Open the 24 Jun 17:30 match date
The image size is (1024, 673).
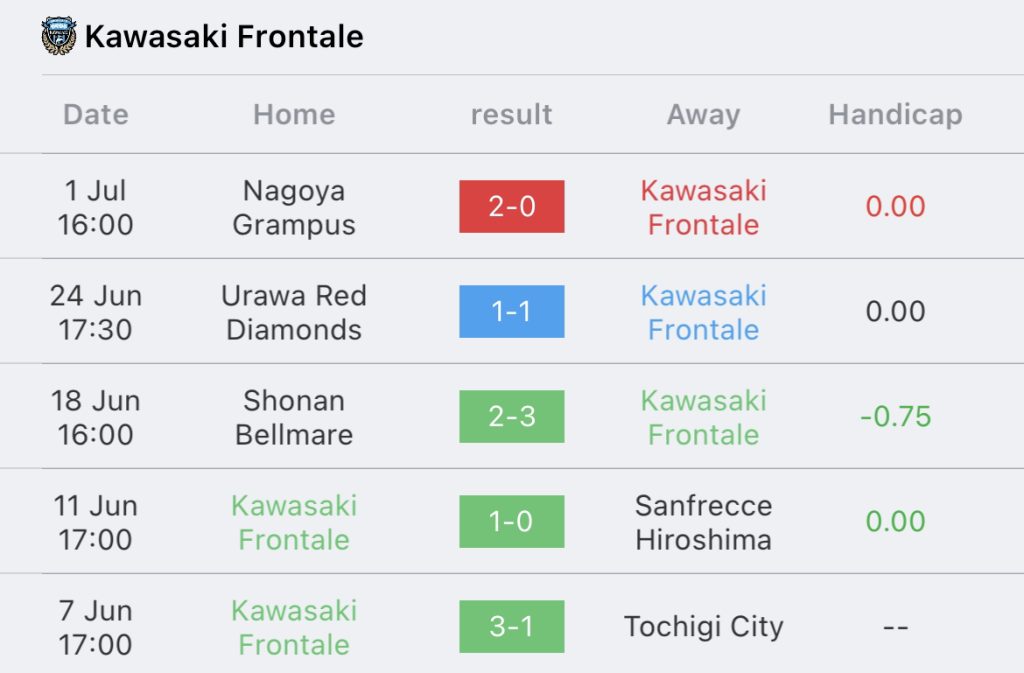tap(96, 313)
